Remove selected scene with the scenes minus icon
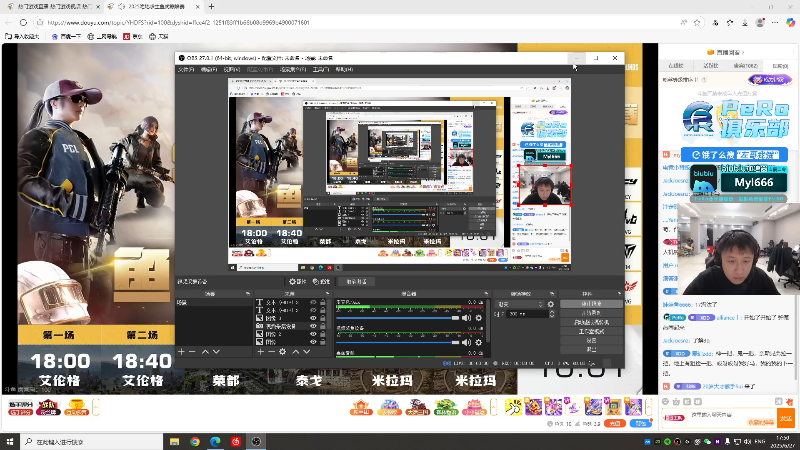The width and height of the screenshot is (800, 450). 192,352
